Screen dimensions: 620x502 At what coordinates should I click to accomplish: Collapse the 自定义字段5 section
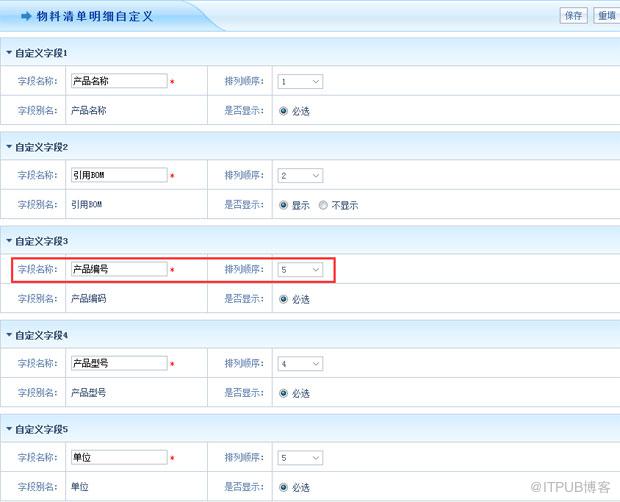[x=9, y=428]
